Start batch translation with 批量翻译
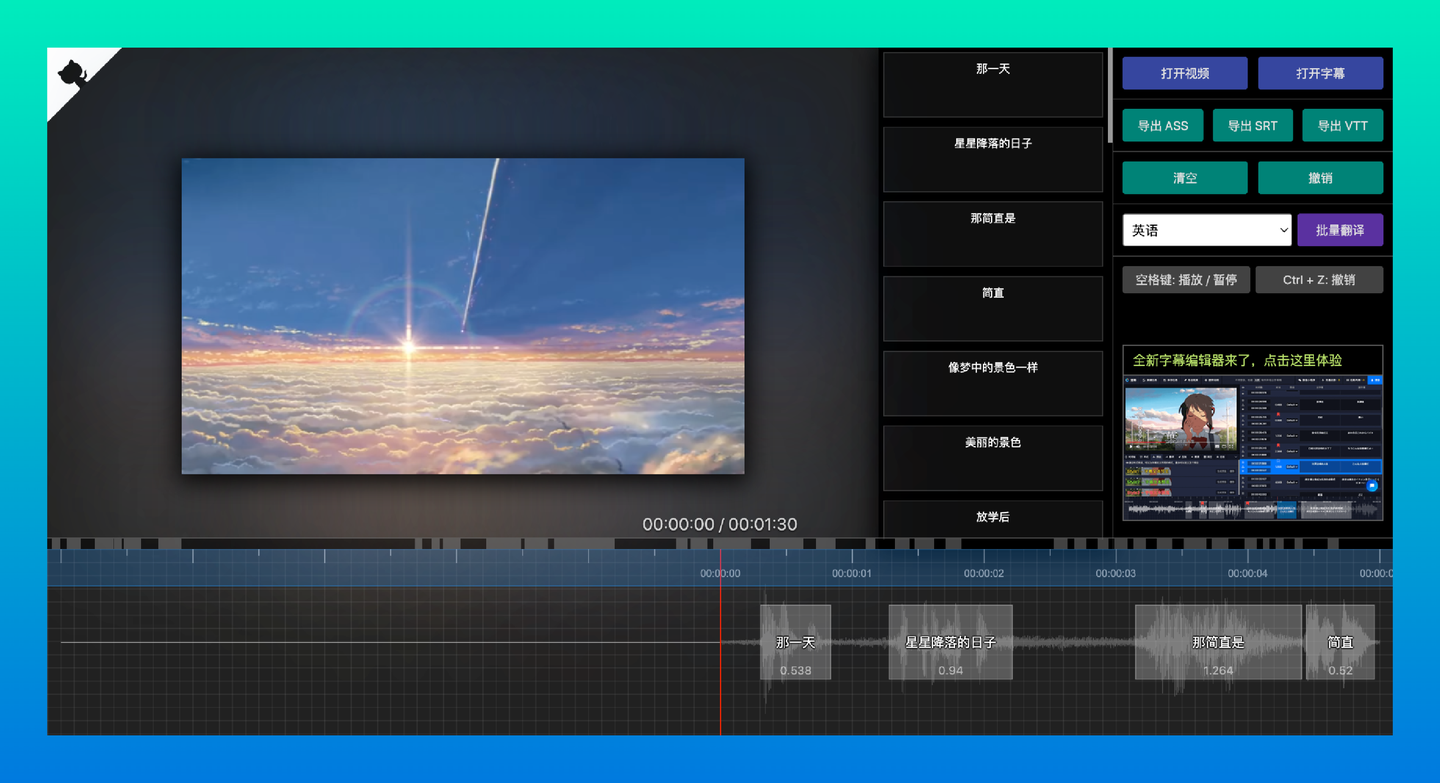1440x783 pixels. pos(1340,230)
